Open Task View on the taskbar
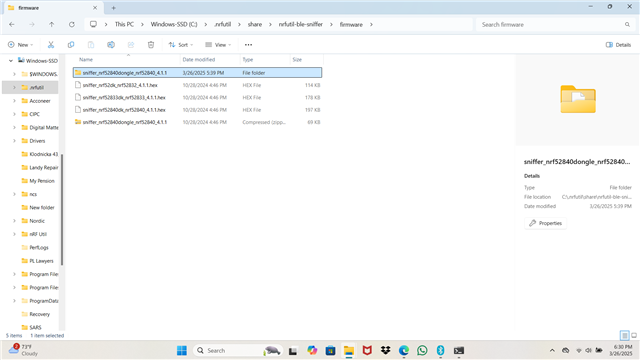This screenshot has height=360, width=640. 293,351
